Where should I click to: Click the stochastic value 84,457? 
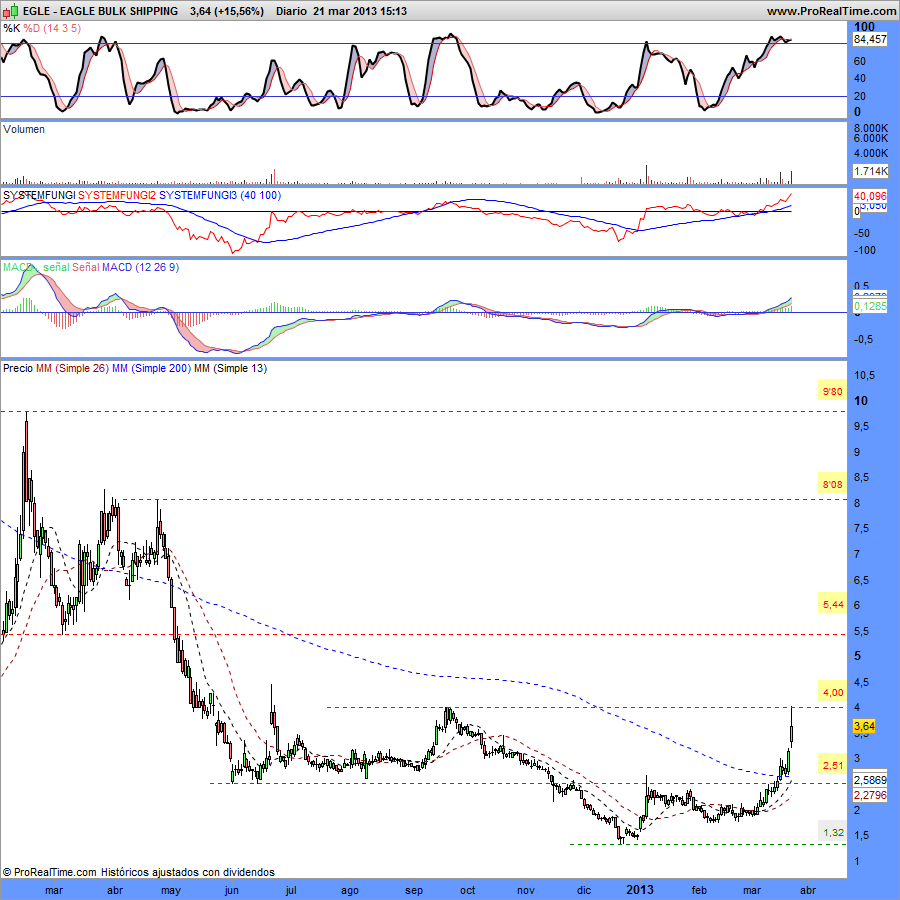(x=870, y=40)
